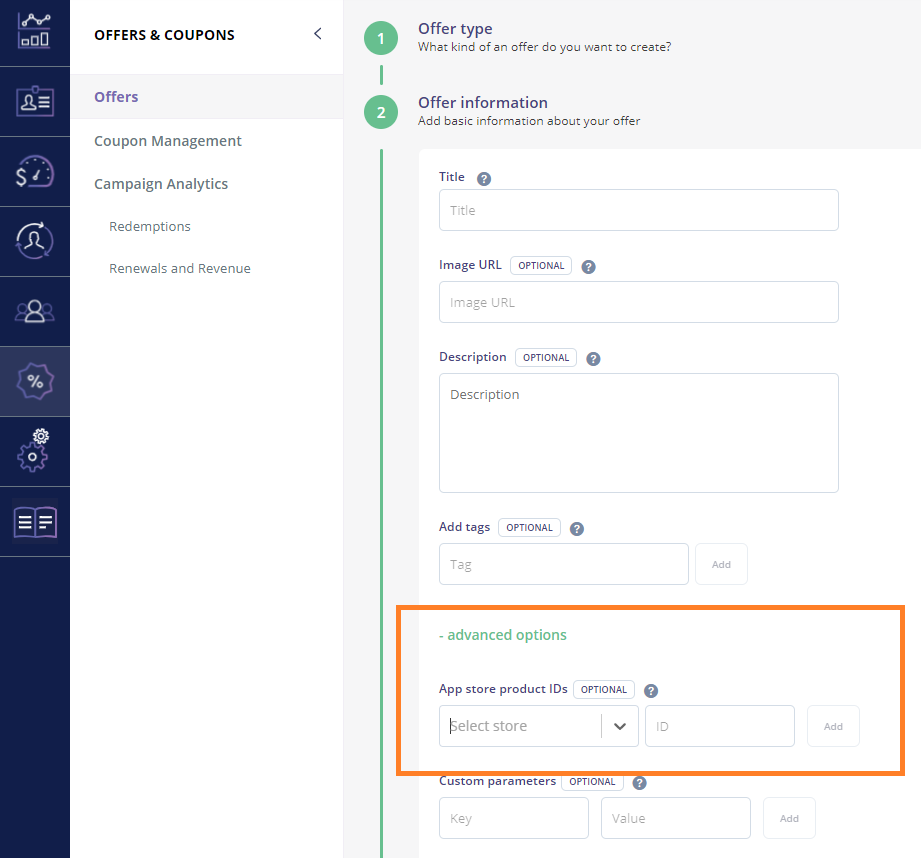The height and width of the screenshot is (858, 921).
Task: Click the Offer type step heading
Action: (455, 29)
